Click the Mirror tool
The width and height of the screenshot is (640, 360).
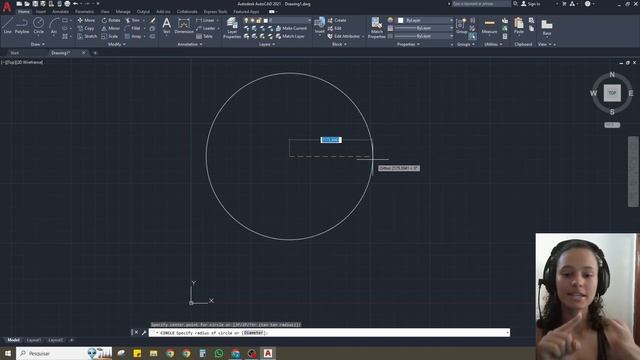pos(111,28)
